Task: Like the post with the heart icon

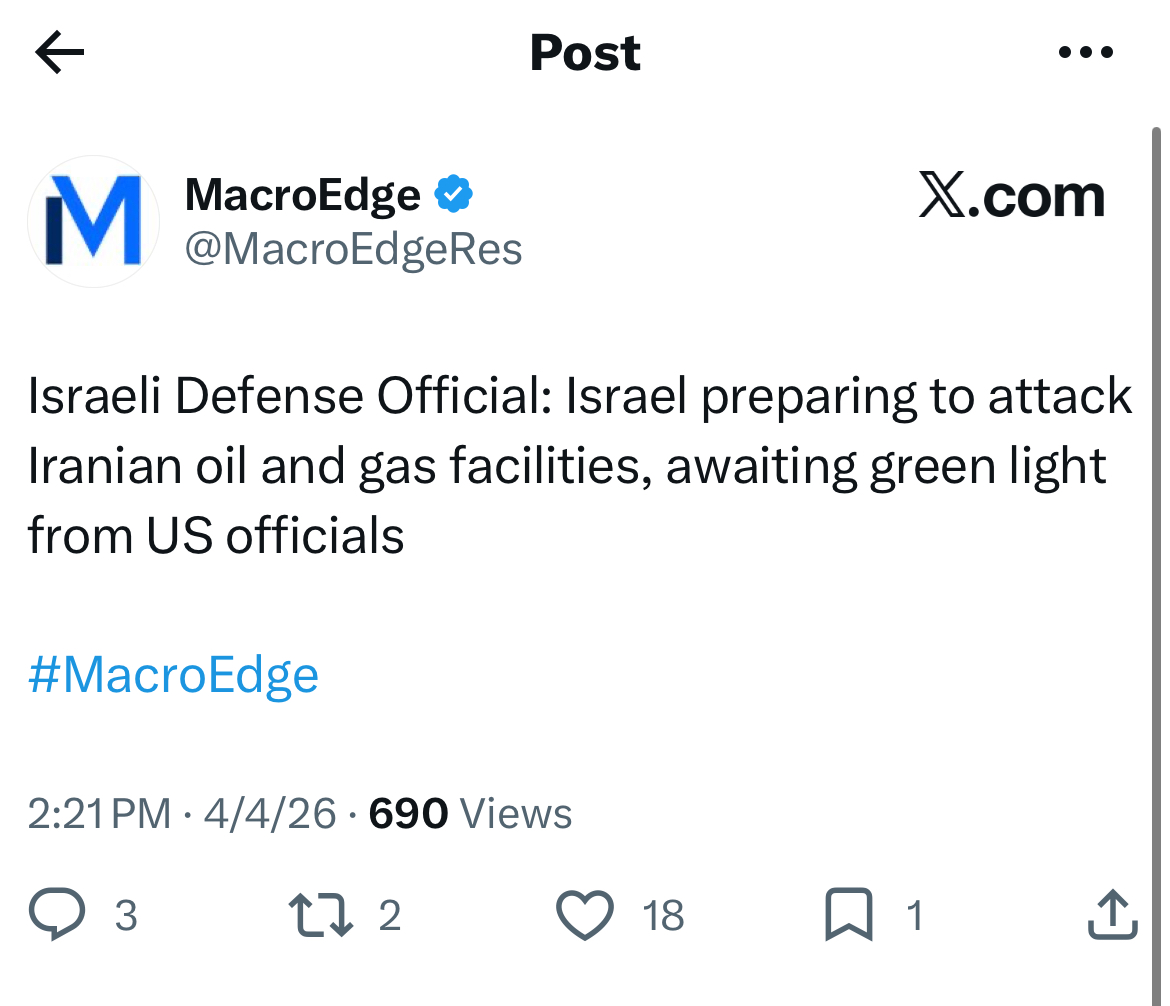Action: (584, 915)
